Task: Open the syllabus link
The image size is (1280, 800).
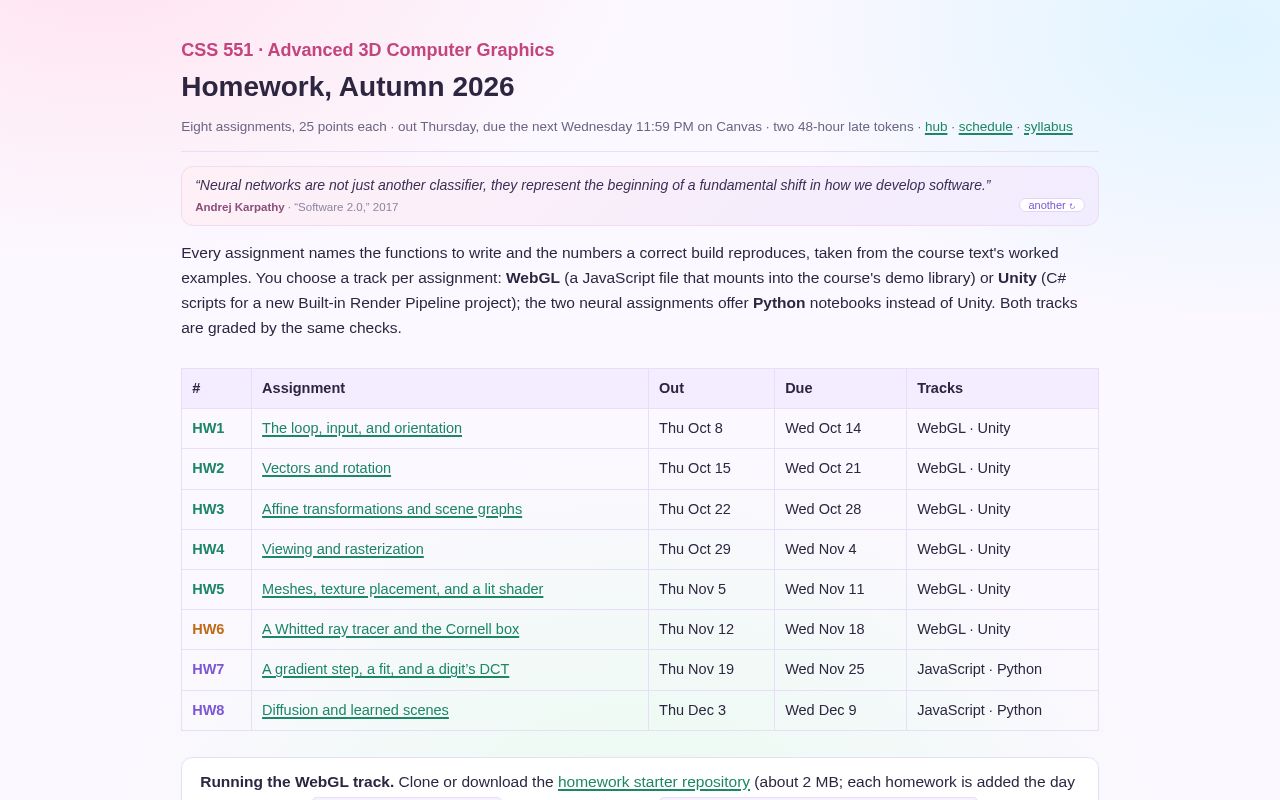Action: coord(1048,127)
